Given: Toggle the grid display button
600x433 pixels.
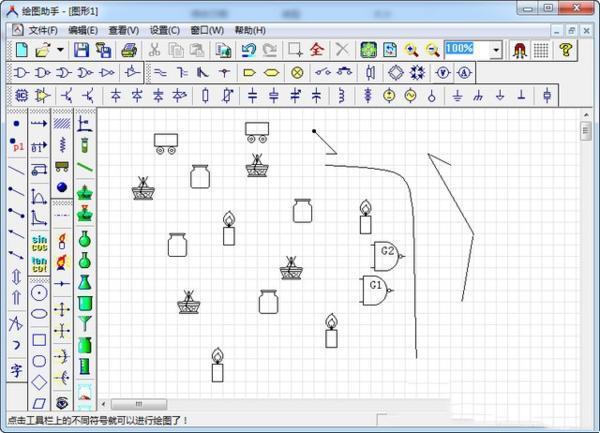Looking at the screenshot, I should 541,49.
